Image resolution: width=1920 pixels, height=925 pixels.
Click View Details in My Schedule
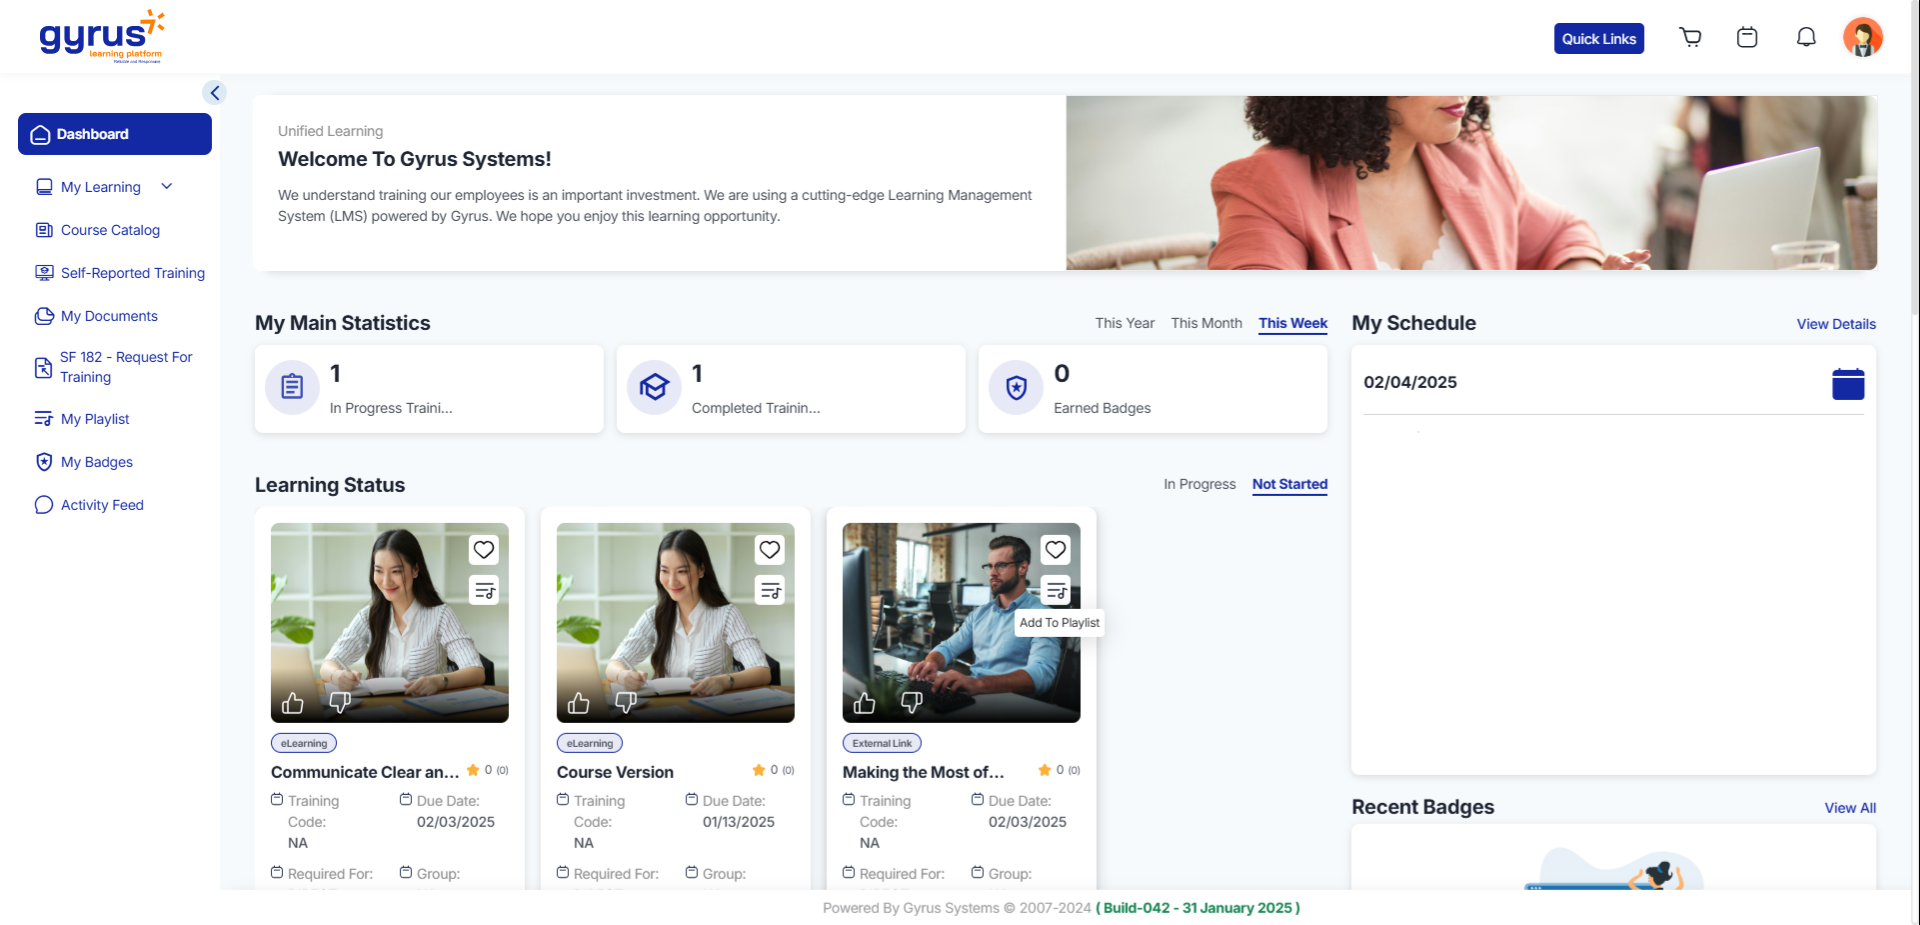tap(1835, 324)
